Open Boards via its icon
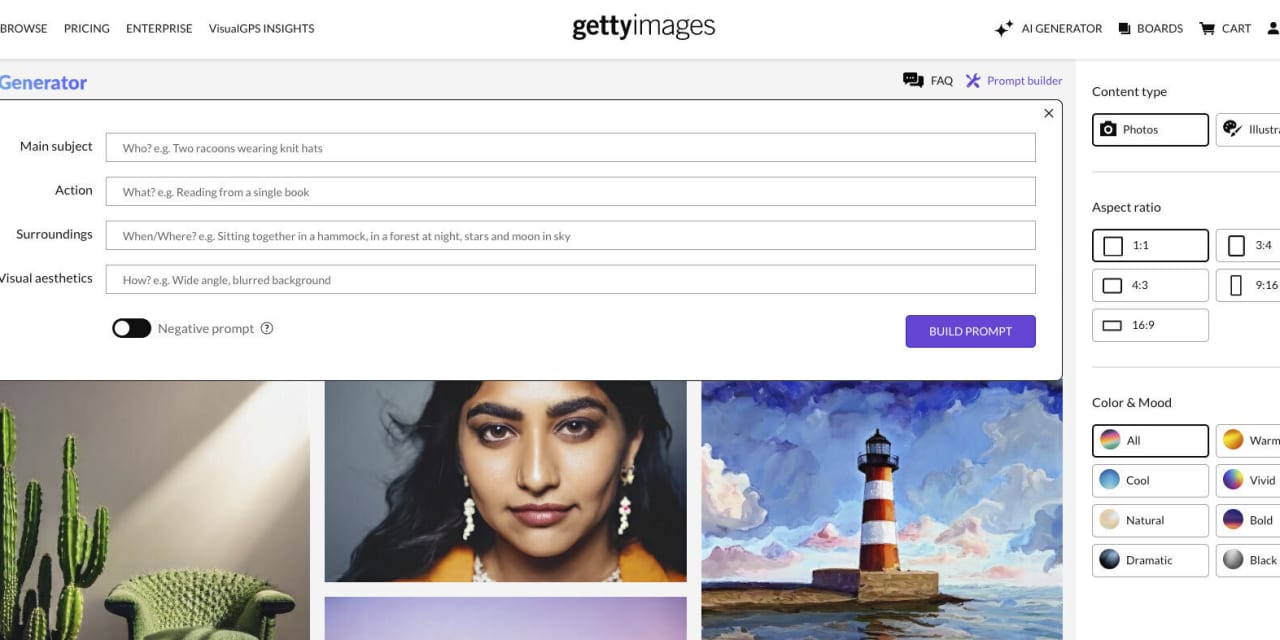1280x640 pixels. (x=1125, y=29)
